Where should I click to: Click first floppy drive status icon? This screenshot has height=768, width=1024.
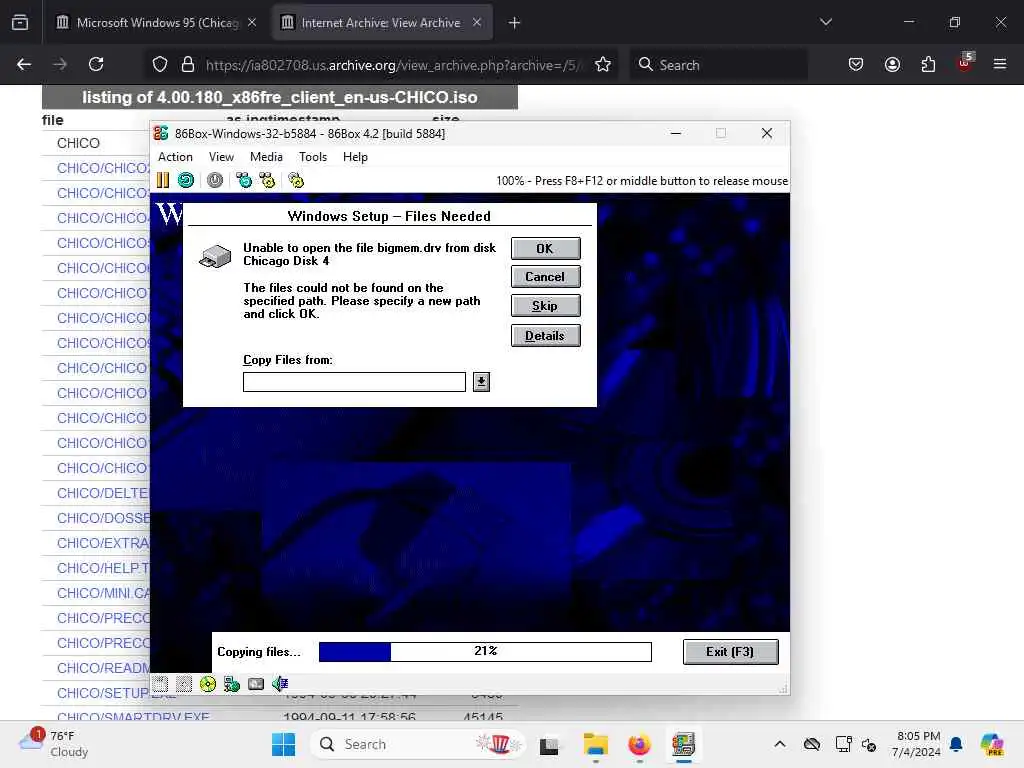pos(161,684)
